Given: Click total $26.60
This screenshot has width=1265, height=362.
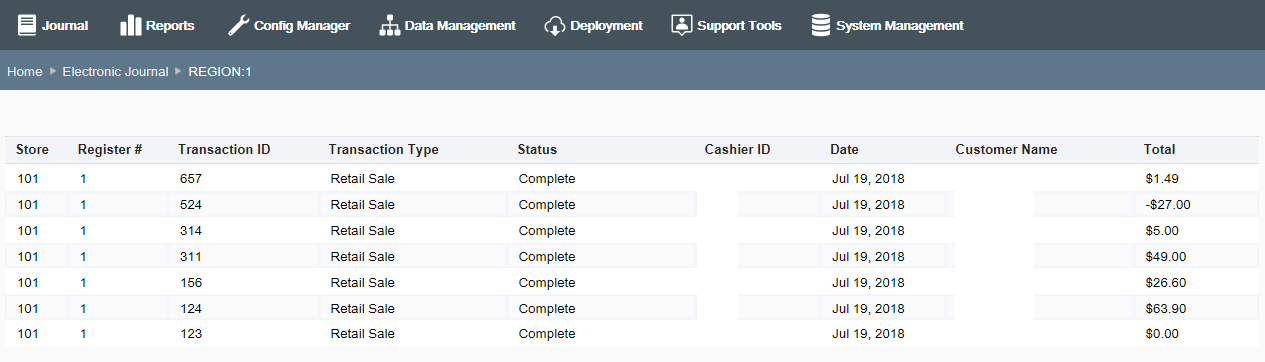Looking at the screenshot, I should pyautogui.click(x=1166, y=283).
